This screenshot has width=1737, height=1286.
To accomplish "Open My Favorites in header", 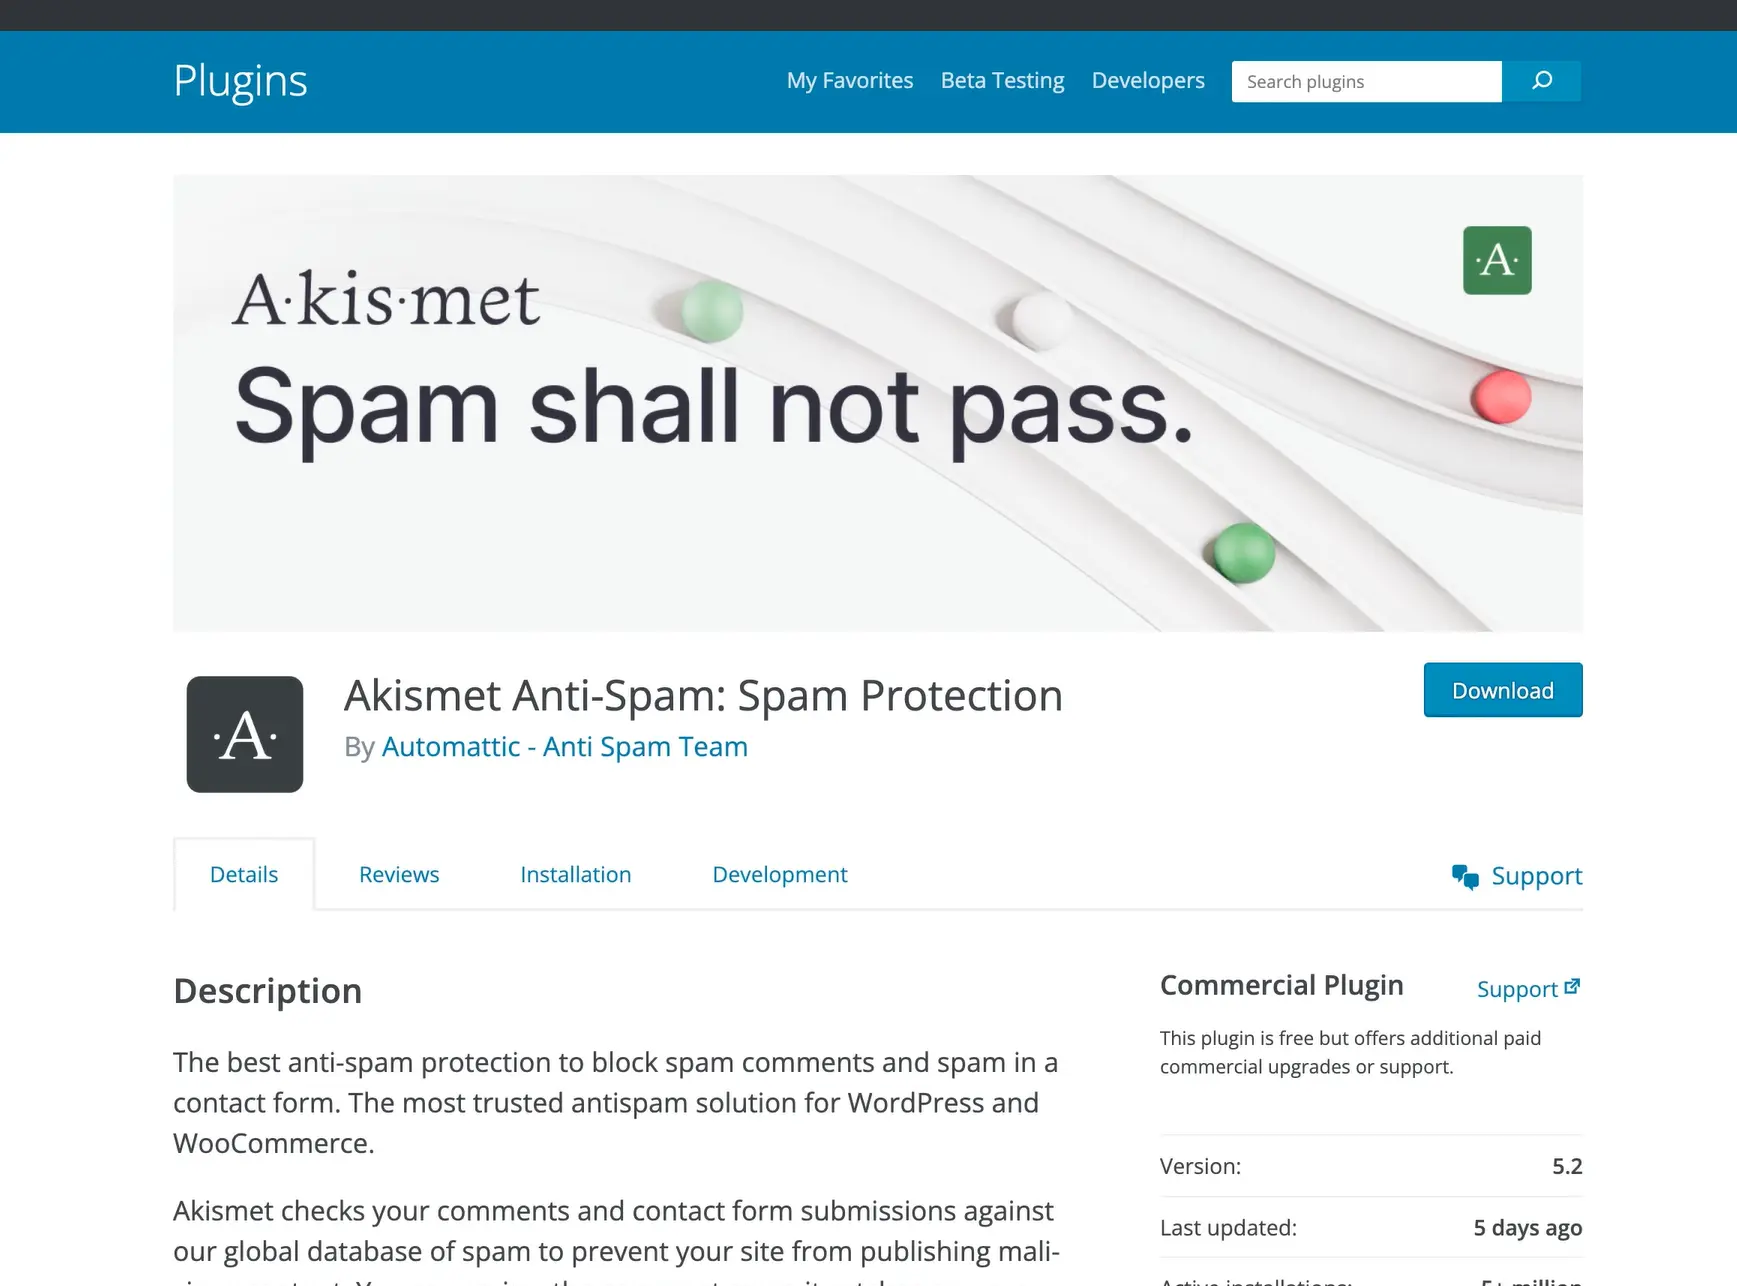I will click(x=850, y=81).
